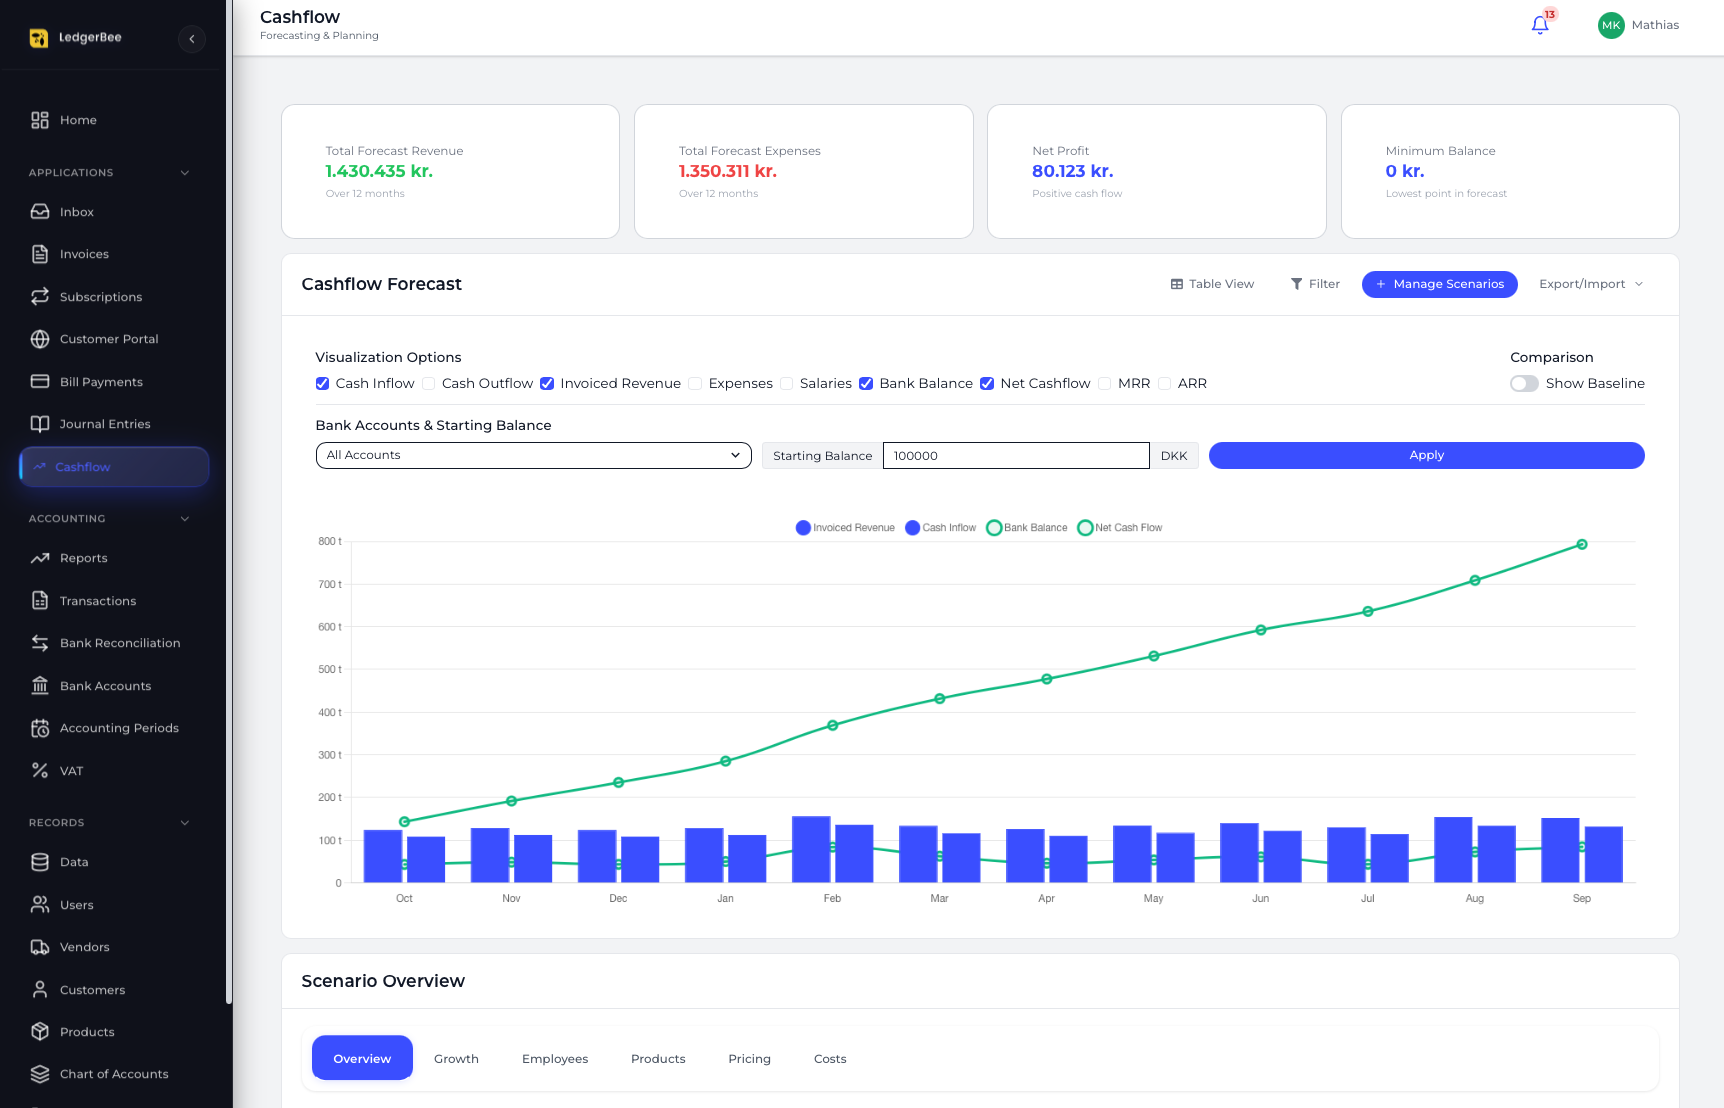Click the Filter button

(1315, 284)
